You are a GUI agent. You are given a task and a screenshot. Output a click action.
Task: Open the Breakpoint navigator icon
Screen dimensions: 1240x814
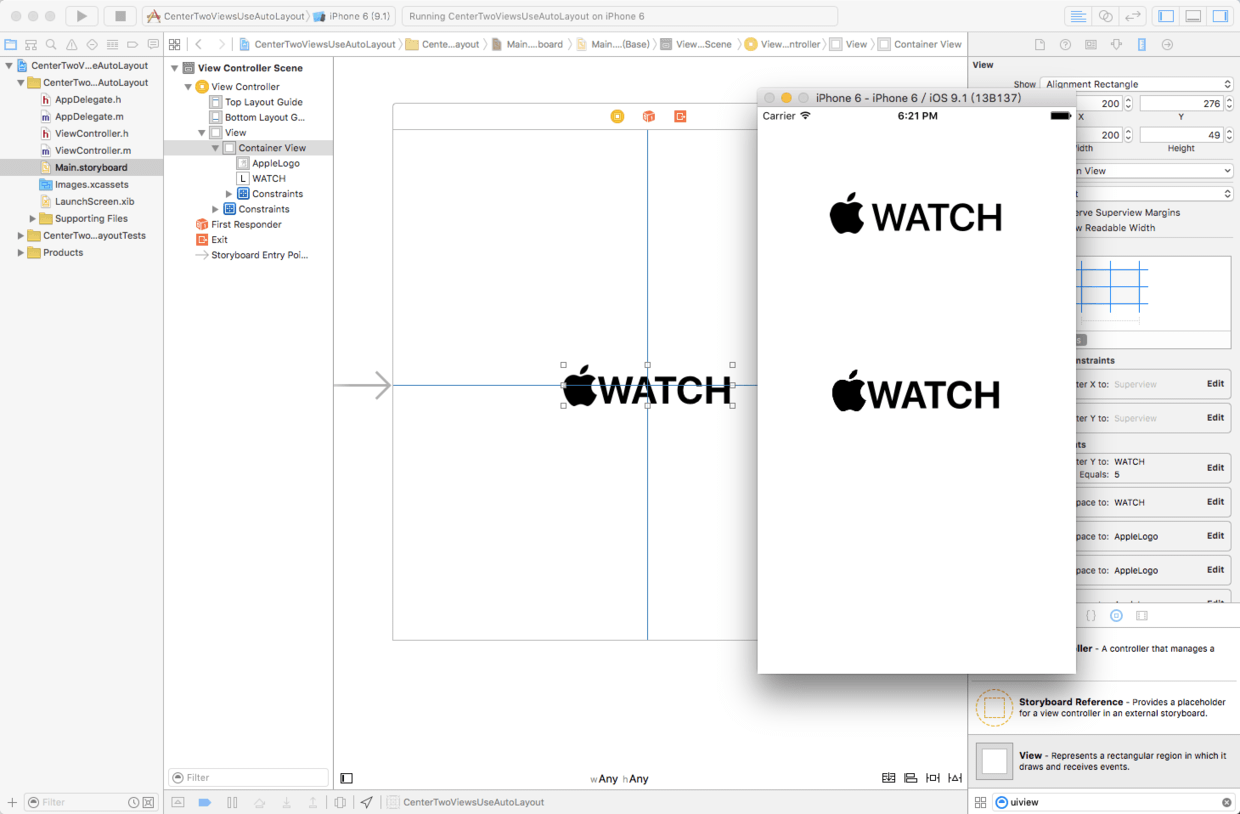click(133, 45)
